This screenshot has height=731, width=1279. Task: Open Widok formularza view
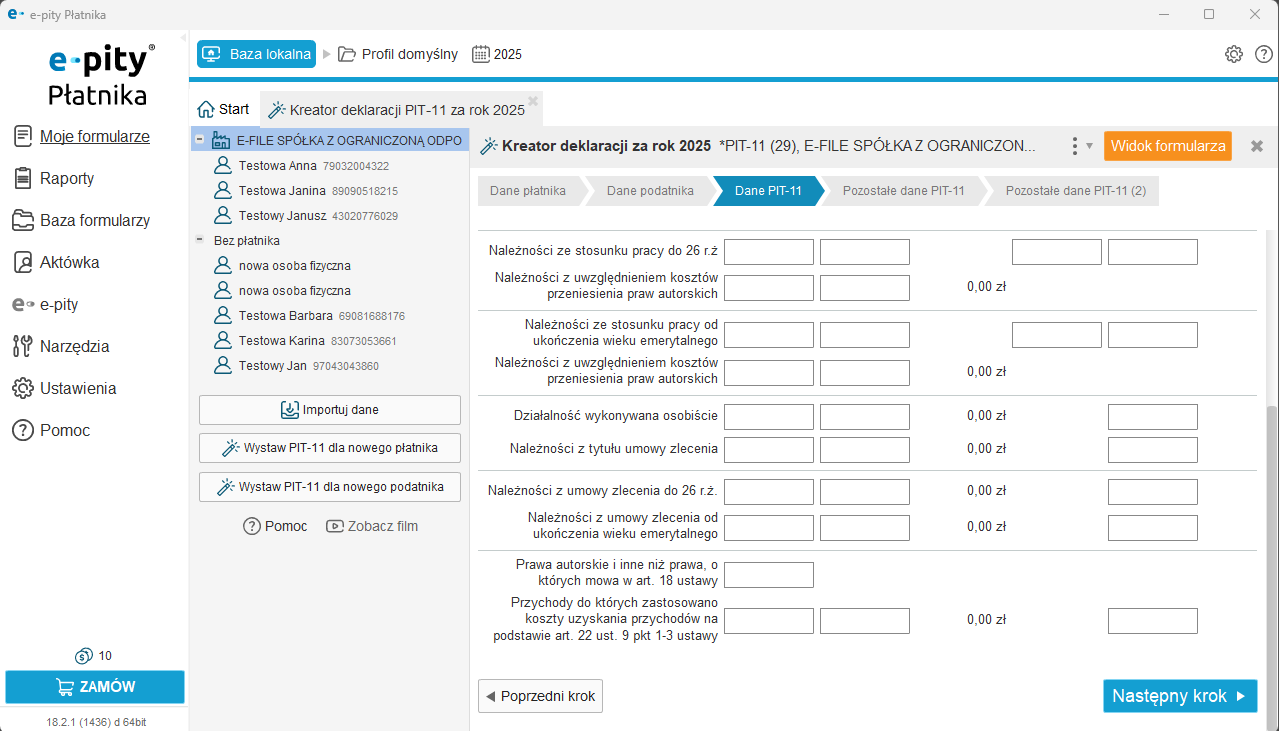pos(1167,146)
